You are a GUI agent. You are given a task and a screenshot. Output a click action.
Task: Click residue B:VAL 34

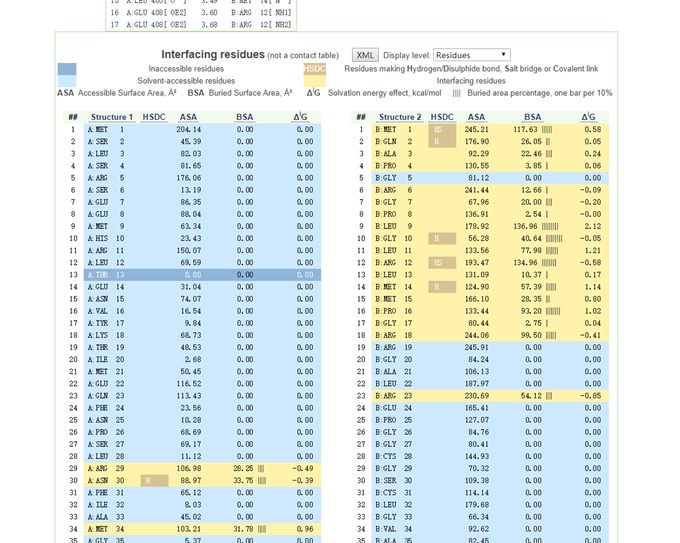[393, 529]
